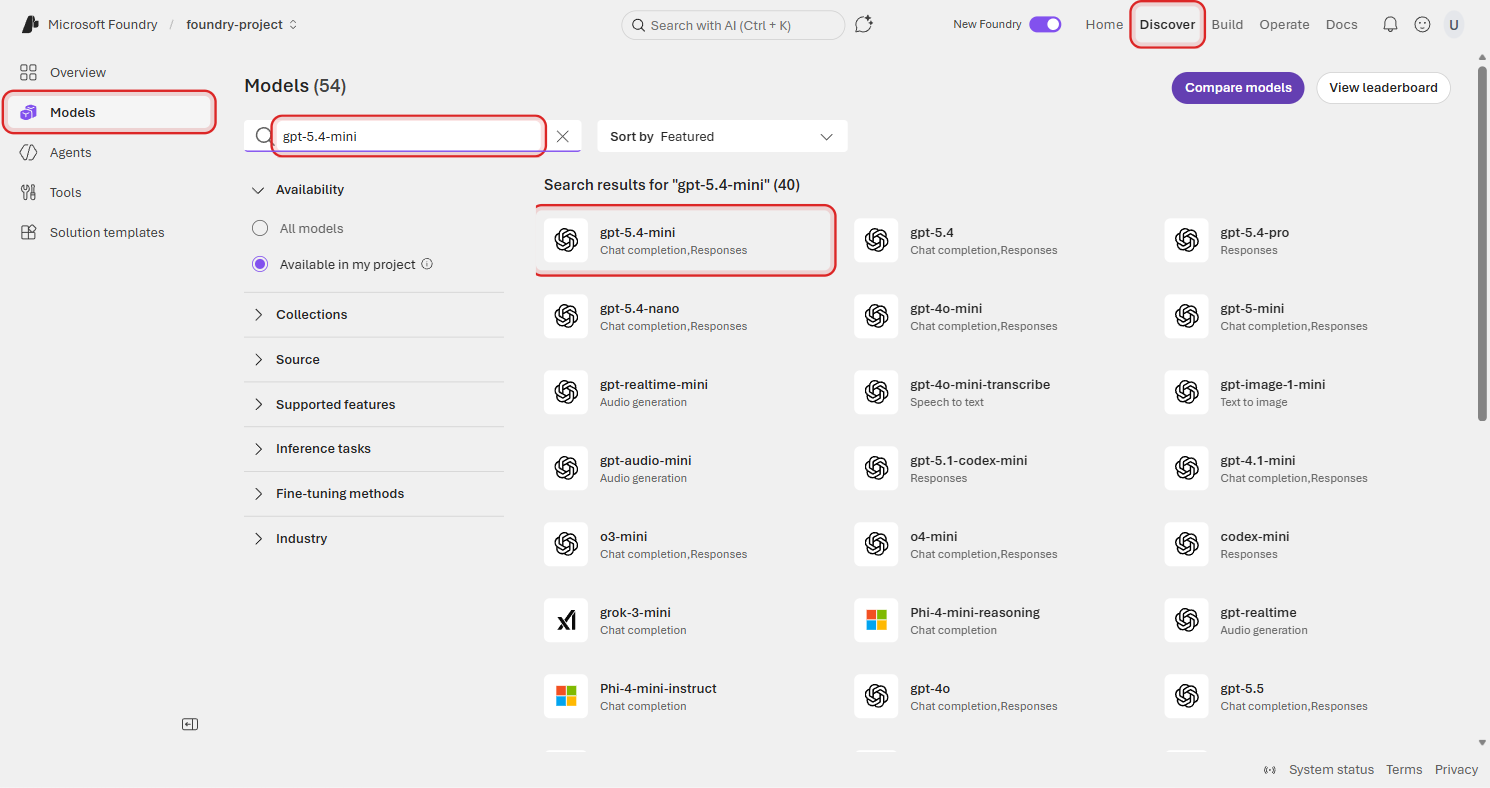Click the info icon beside Available in my project
The height and width of the screenshot is (788, 1490).
[x=427, y=264]
